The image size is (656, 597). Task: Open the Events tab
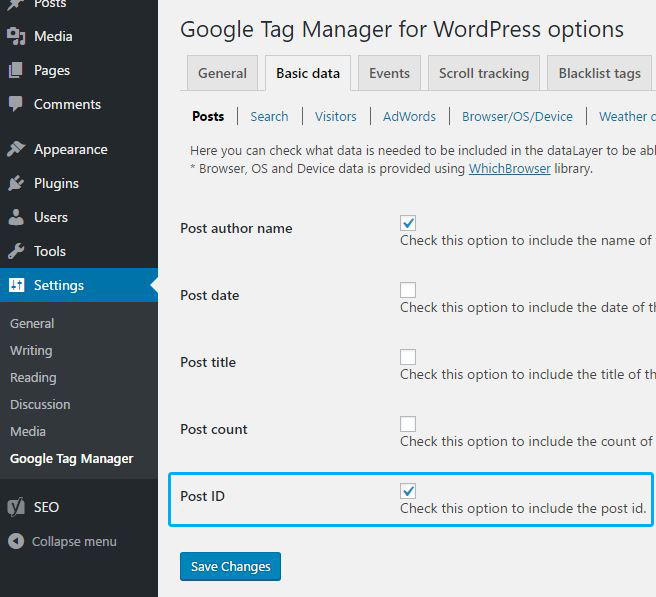pos(389,73)
